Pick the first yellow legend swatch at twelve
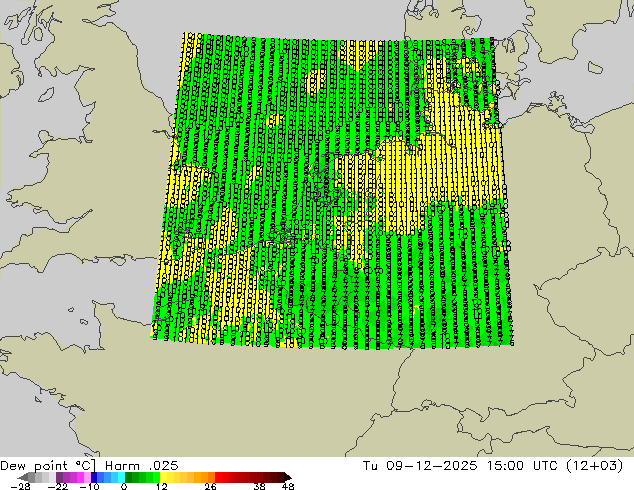 pyautogui.click(x=163, y=477)
